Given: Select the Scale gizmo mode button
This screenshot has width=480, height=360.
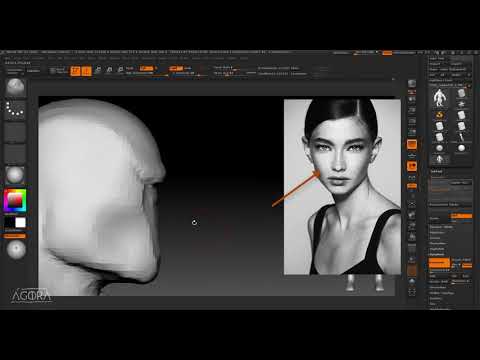Looking at the screenshot, I should point(109,70).
